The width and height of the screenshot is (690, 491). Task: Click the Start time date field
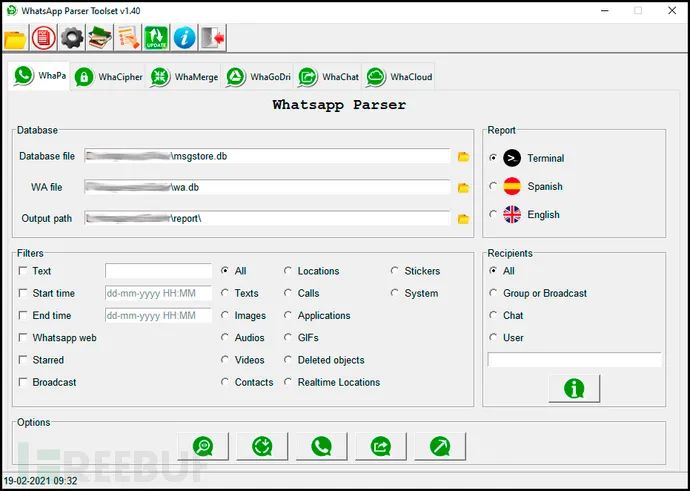[158, 293]
